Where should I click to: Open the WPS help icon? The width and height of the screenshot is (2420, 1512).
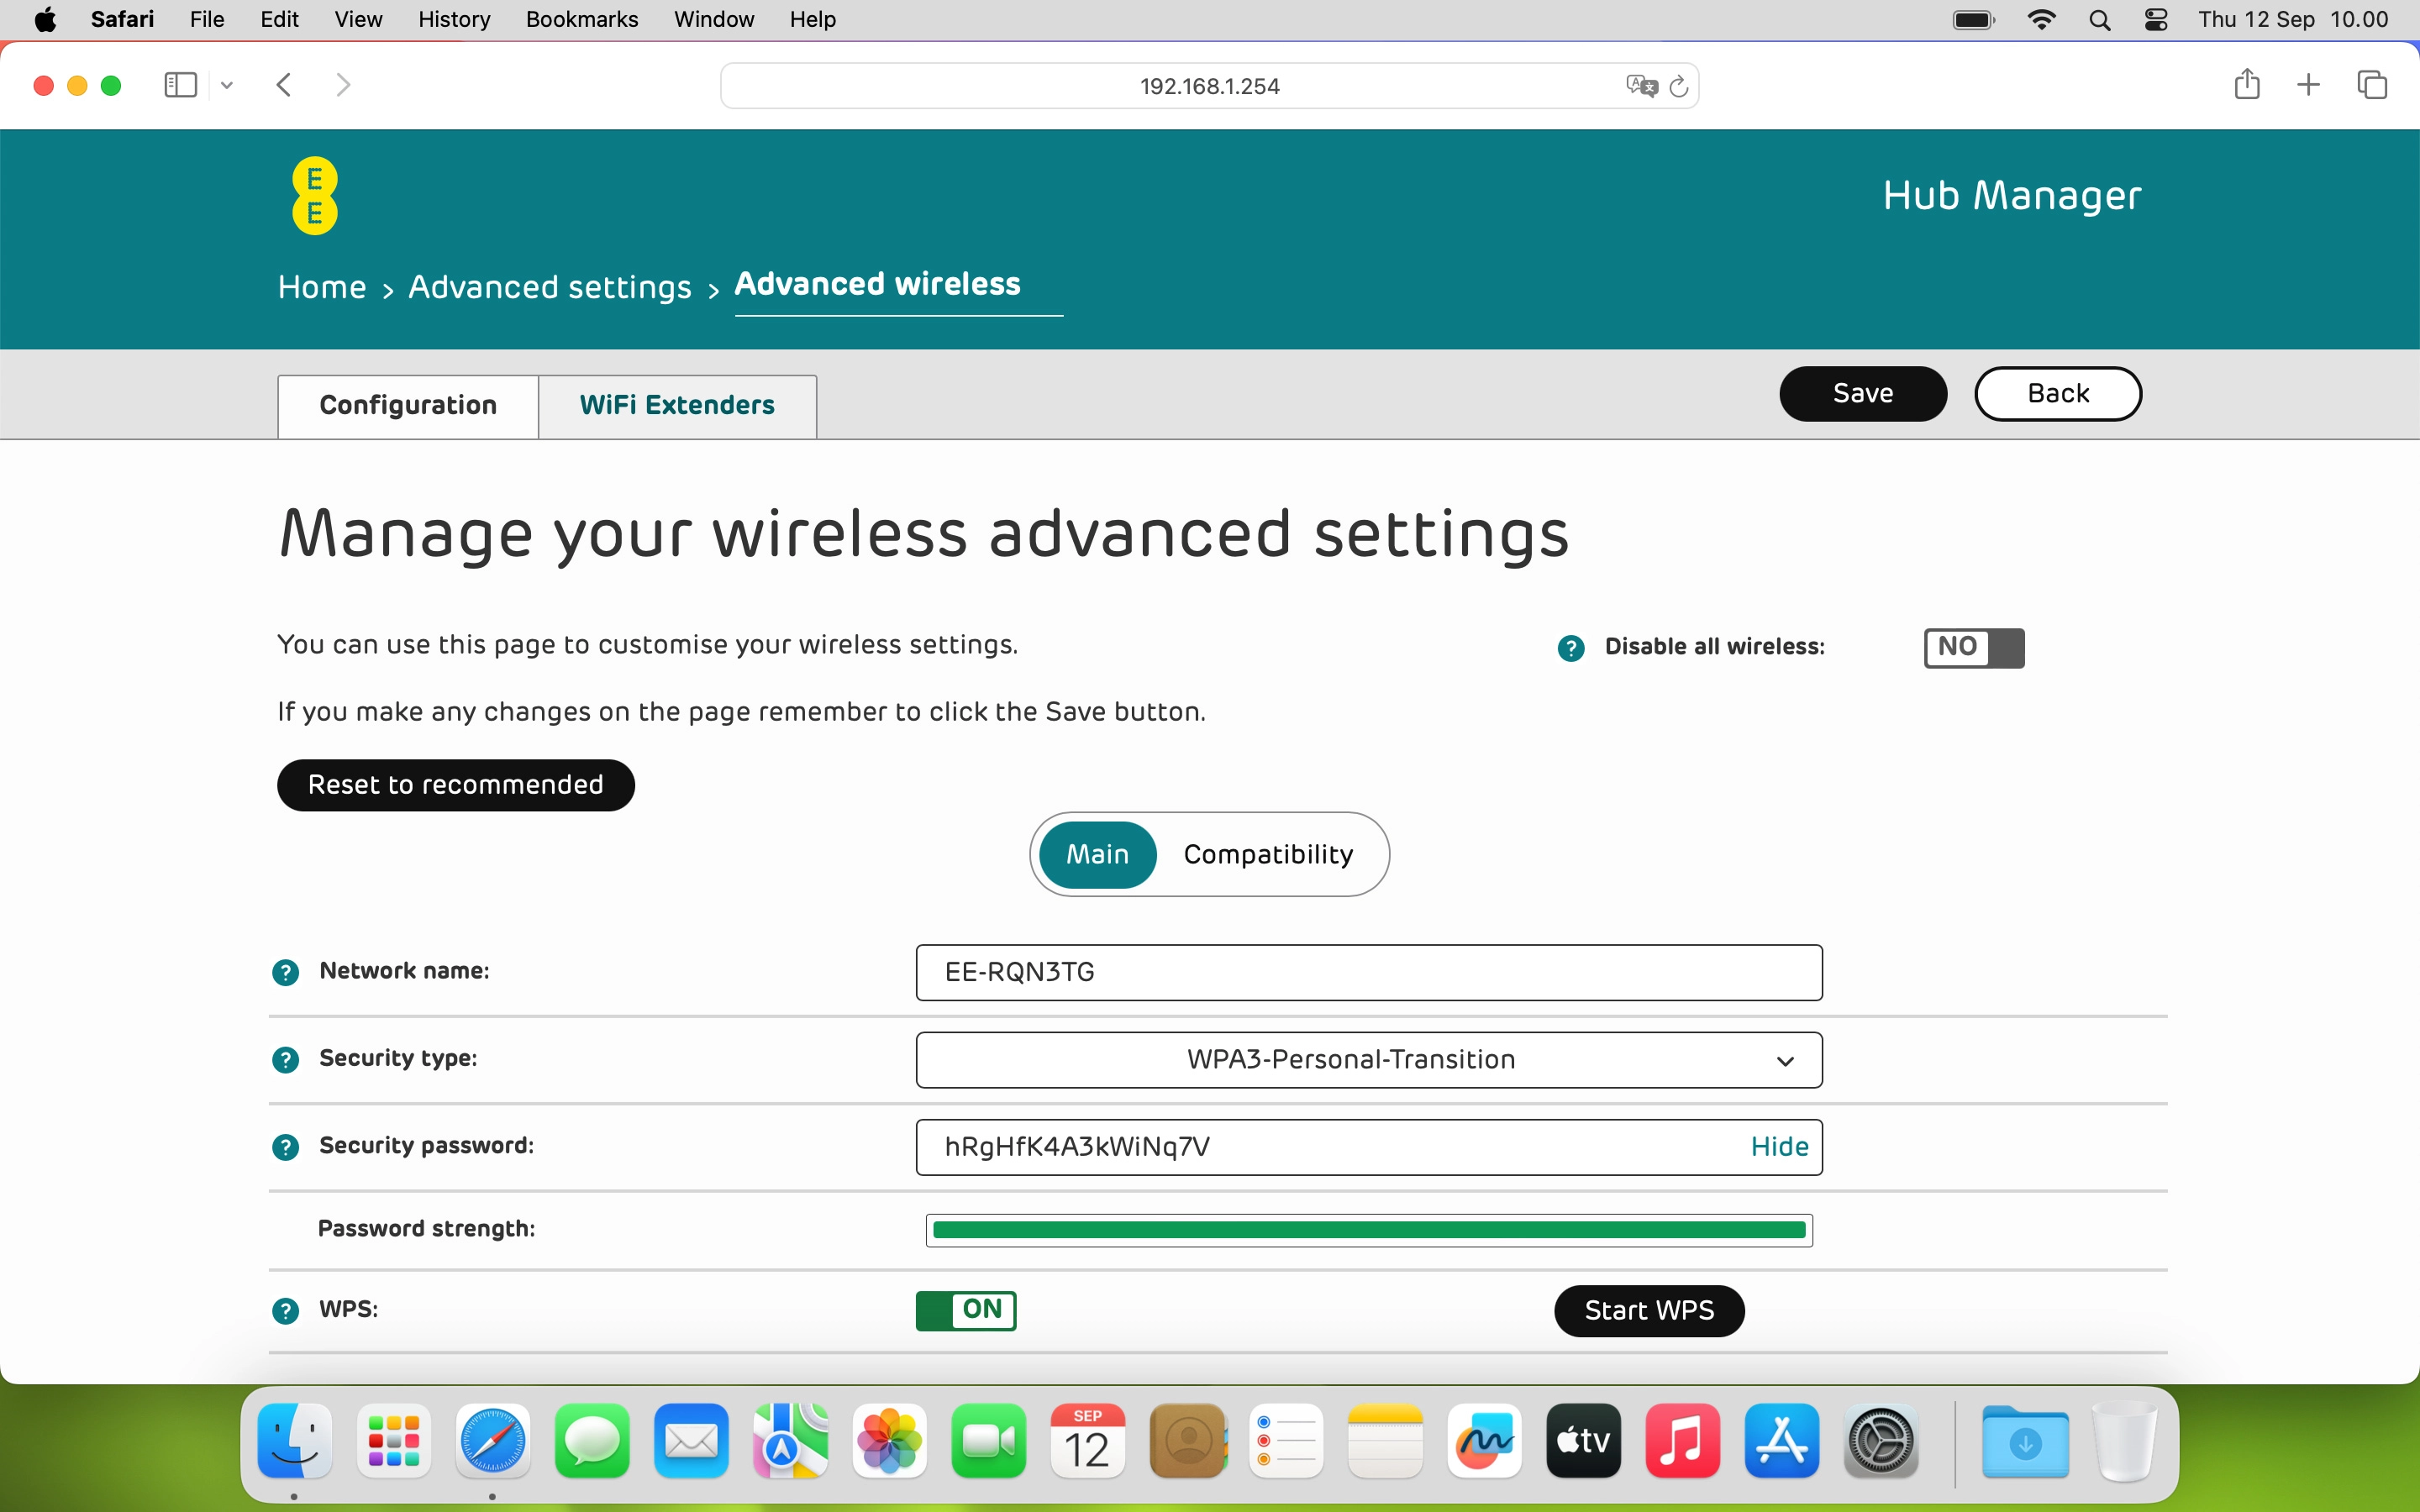(x=286, y=1310)
